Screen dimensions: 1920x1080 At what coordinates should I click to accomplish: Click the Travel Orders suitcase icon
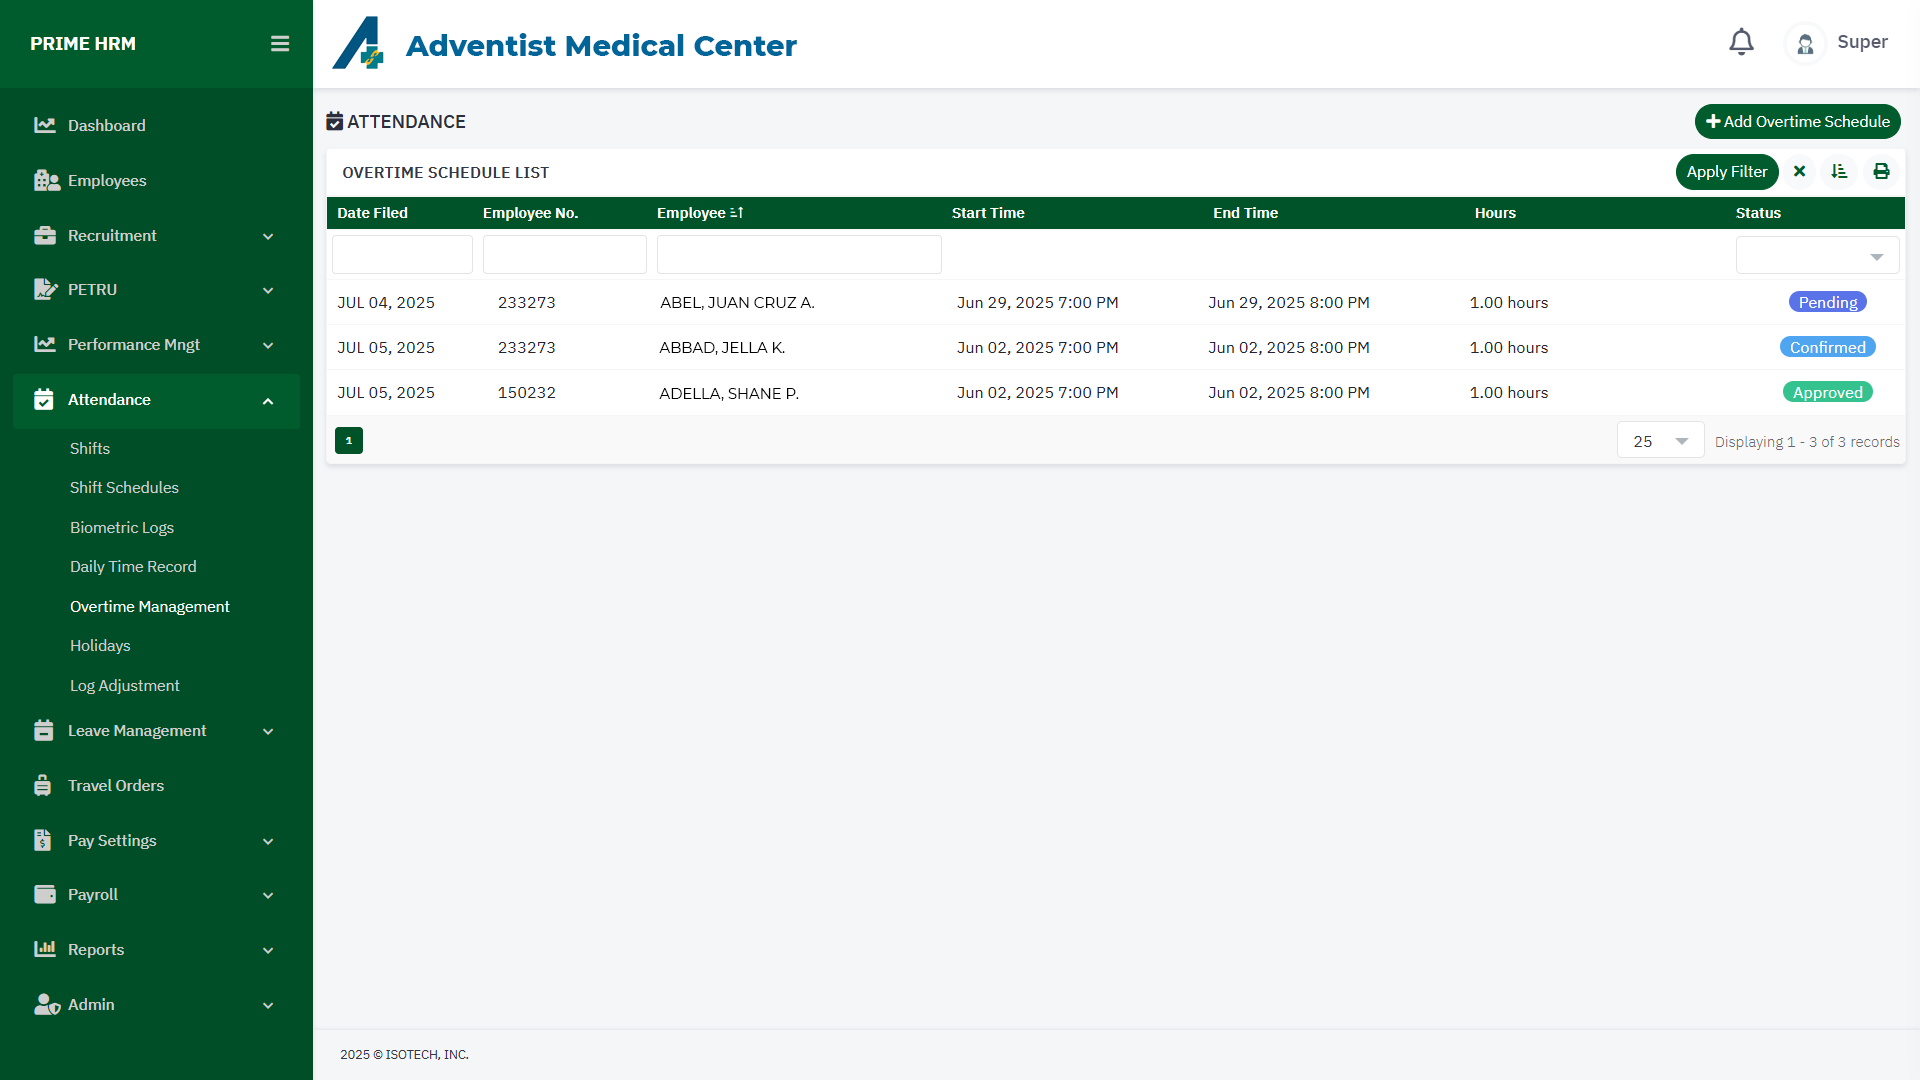[x=43, y=786]
